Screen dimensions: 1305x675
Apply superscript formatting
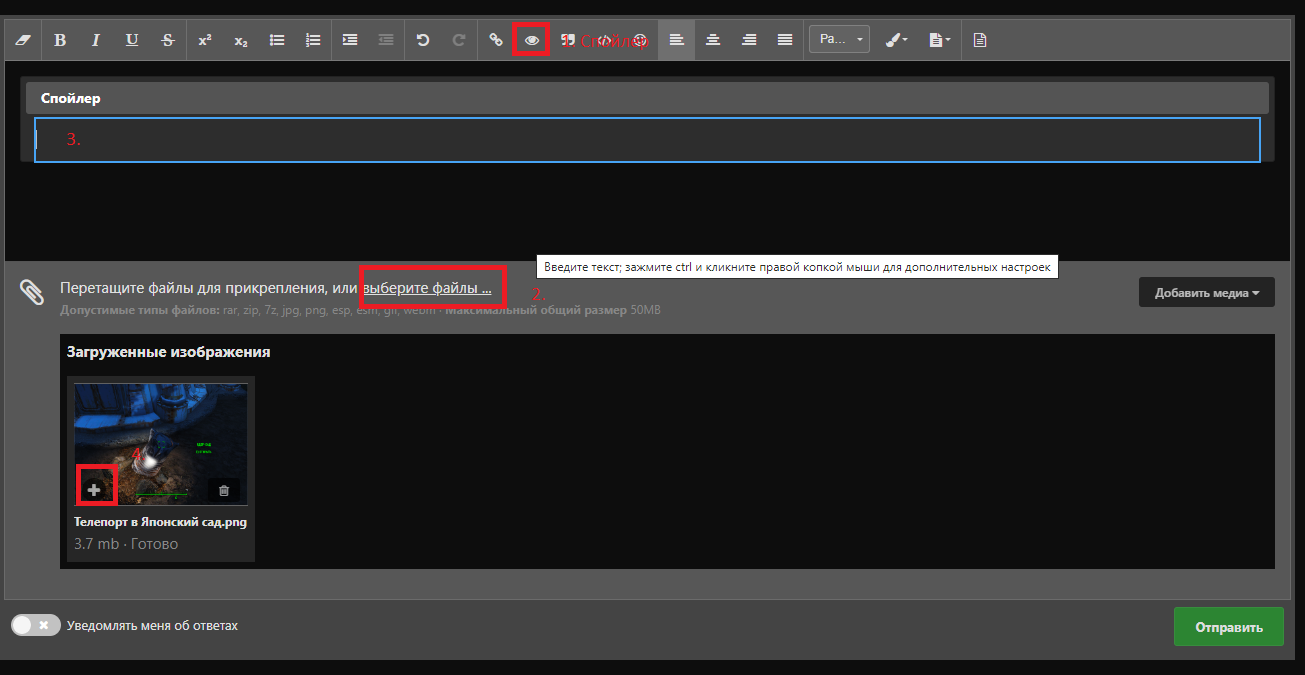(205, 40)
